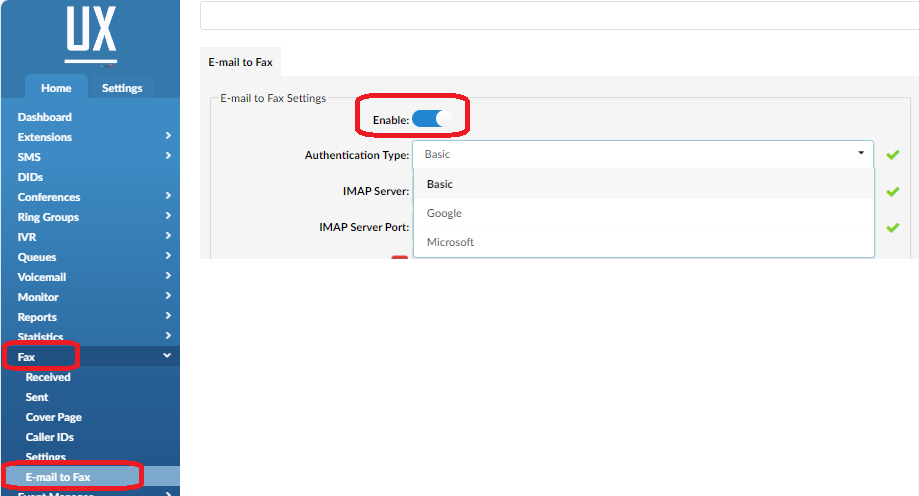Open the IVR menu item

[x=27, y=237]
